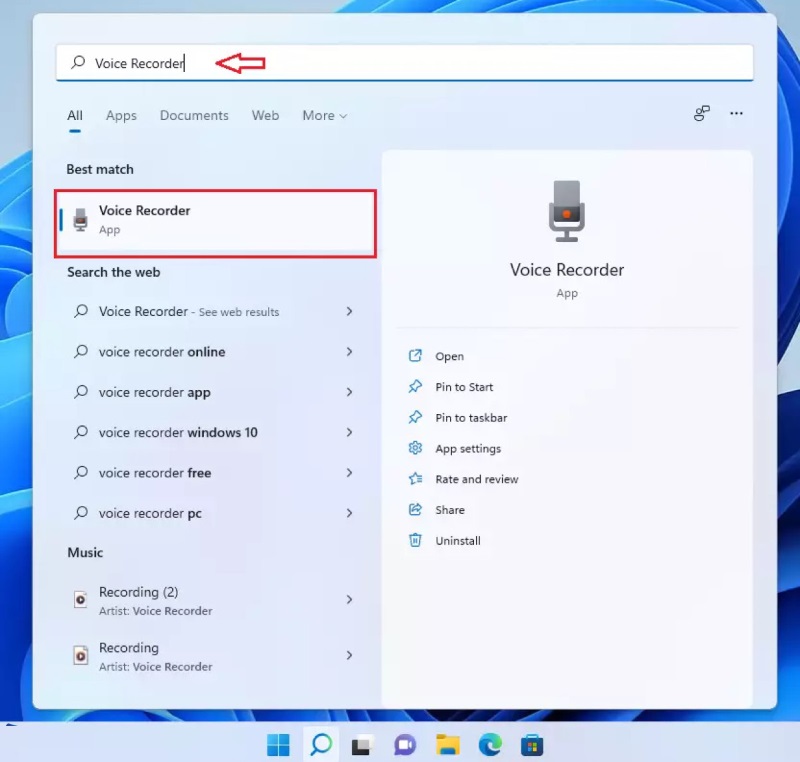Expand the More dropdown filter
The height and width of the screenshot is (762, 800).
pyautogui.click(x=324, y=115)
